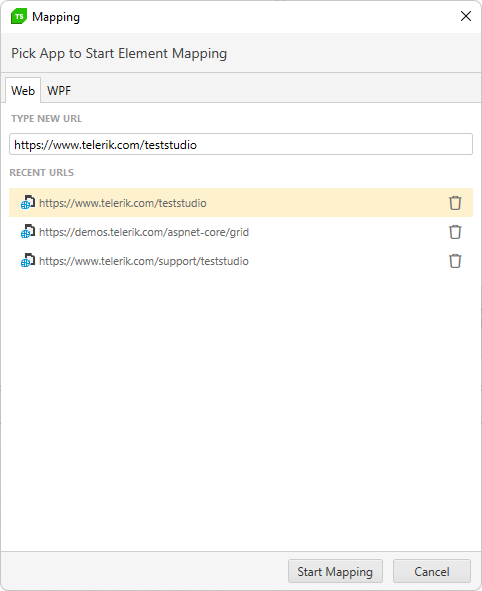Viewport: 482px width, 591px height.
Task: Close the Mapping dialog with the X
Action: click(x=466, y=16)
